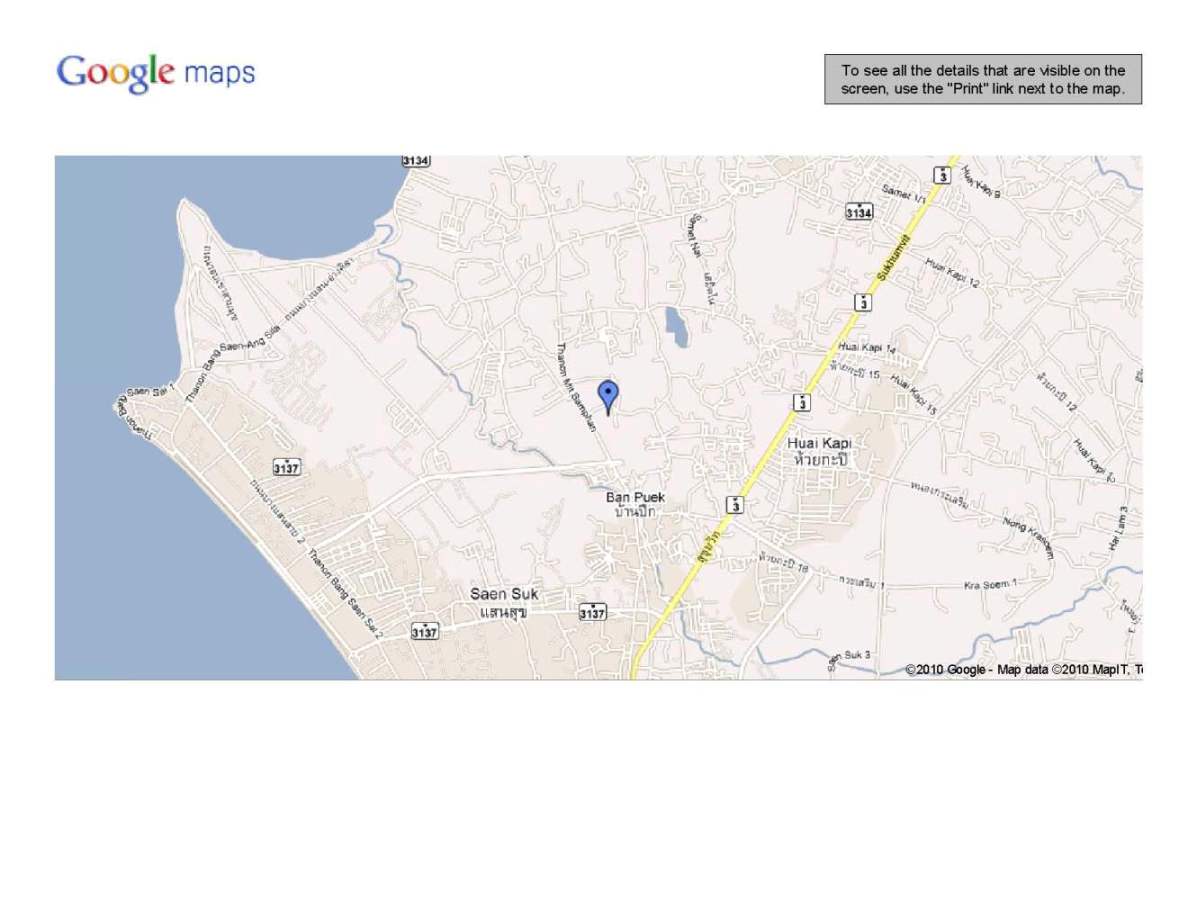This screenshot has width=1197, height=918.
Task: Select the Kra Soem 1 street label
Action: [x=990, y=585]
